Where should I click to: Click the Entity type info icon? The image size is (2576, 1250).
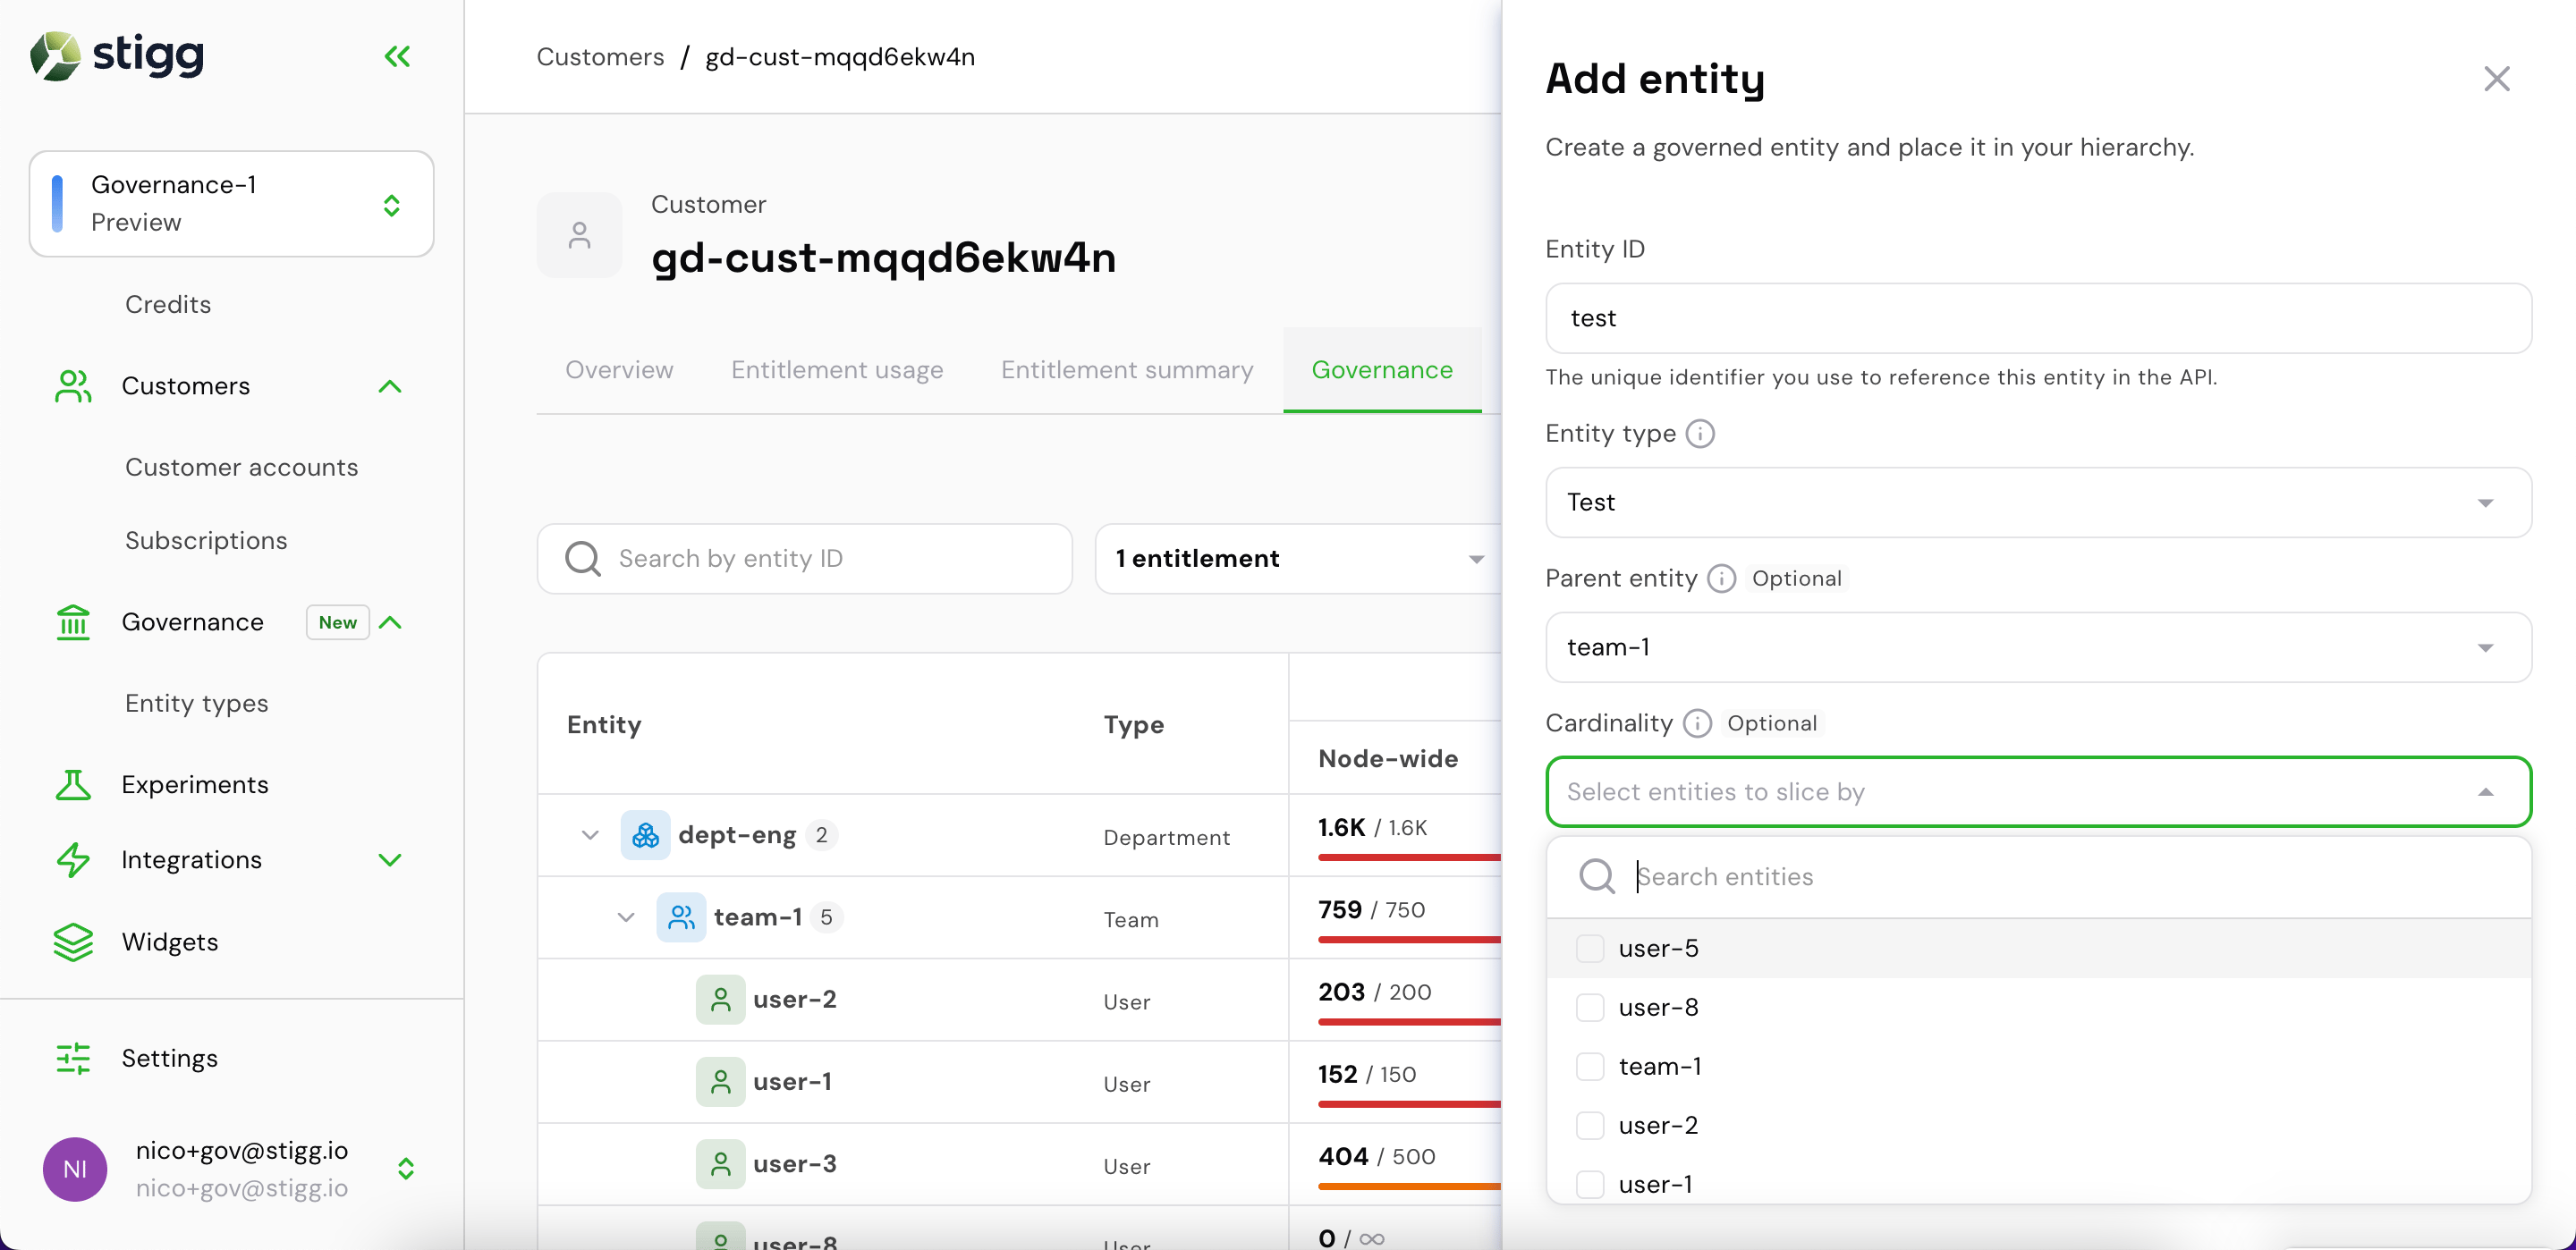point(1700,433)
